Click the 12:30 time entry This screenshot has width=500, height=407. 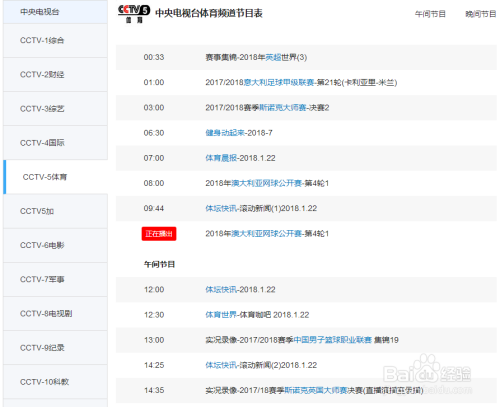coord(154,315)
